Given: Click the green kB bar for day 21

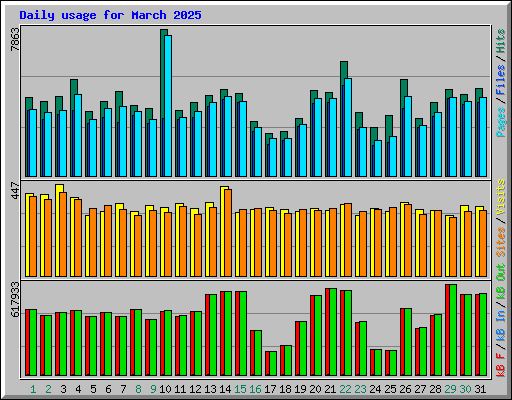Looking at the screenshot, I should (x=333, y=332).
